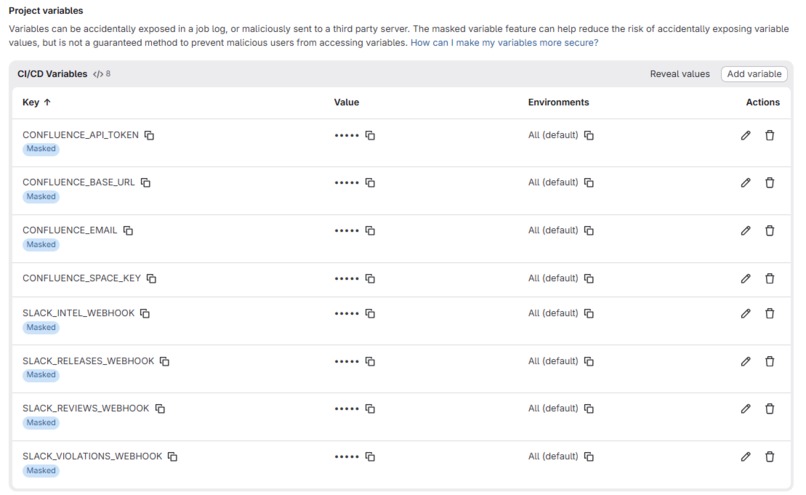Edit the CONFLUENCE_SPACE_KEY variable
The height and width of the screenshot is (495, 806).
pyautogui.click(x=745, y=278)
